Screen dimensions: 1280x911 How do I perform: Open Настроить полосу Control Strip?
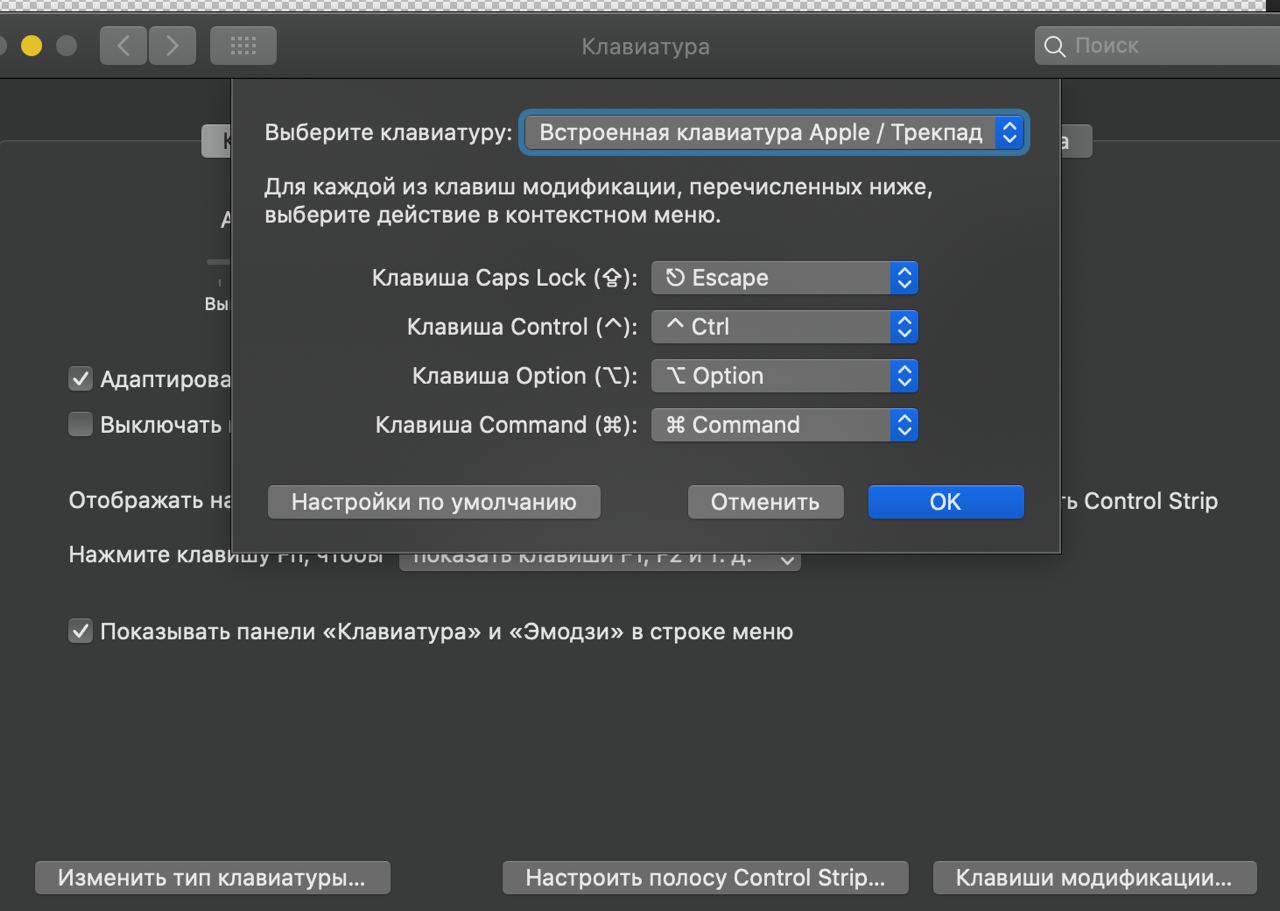706,878
